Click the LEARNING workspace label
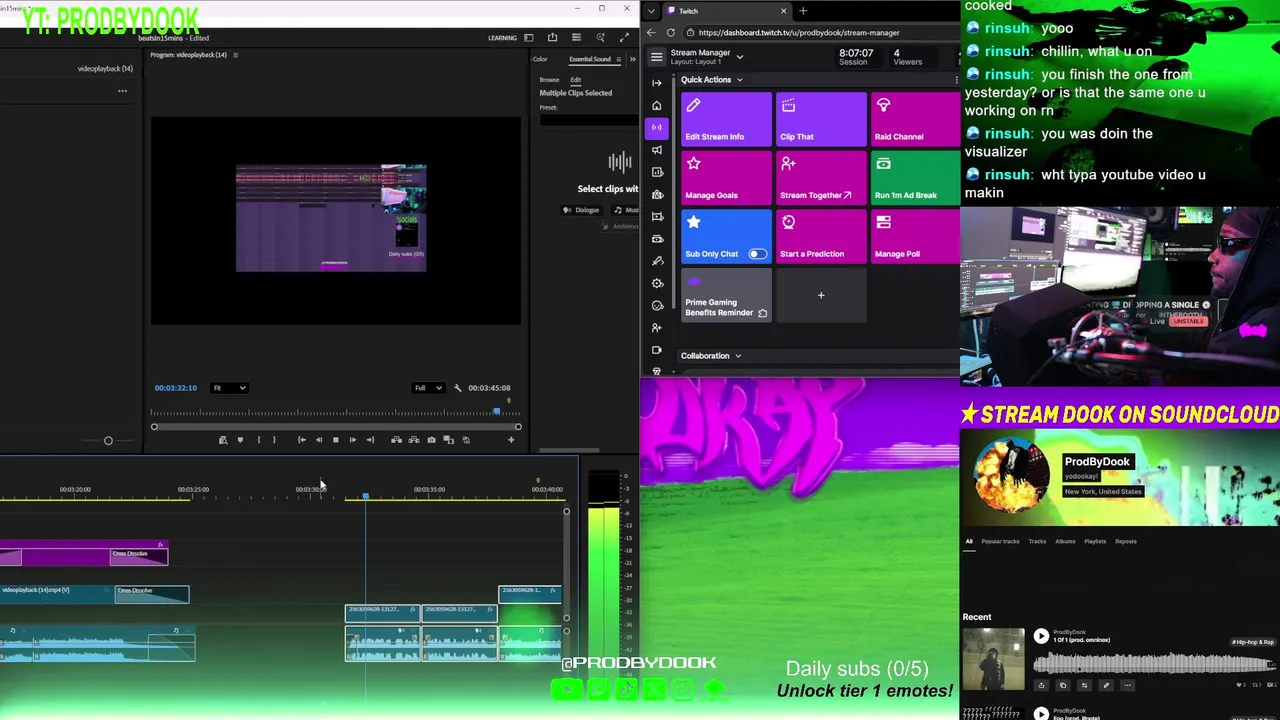 [502, 38]
